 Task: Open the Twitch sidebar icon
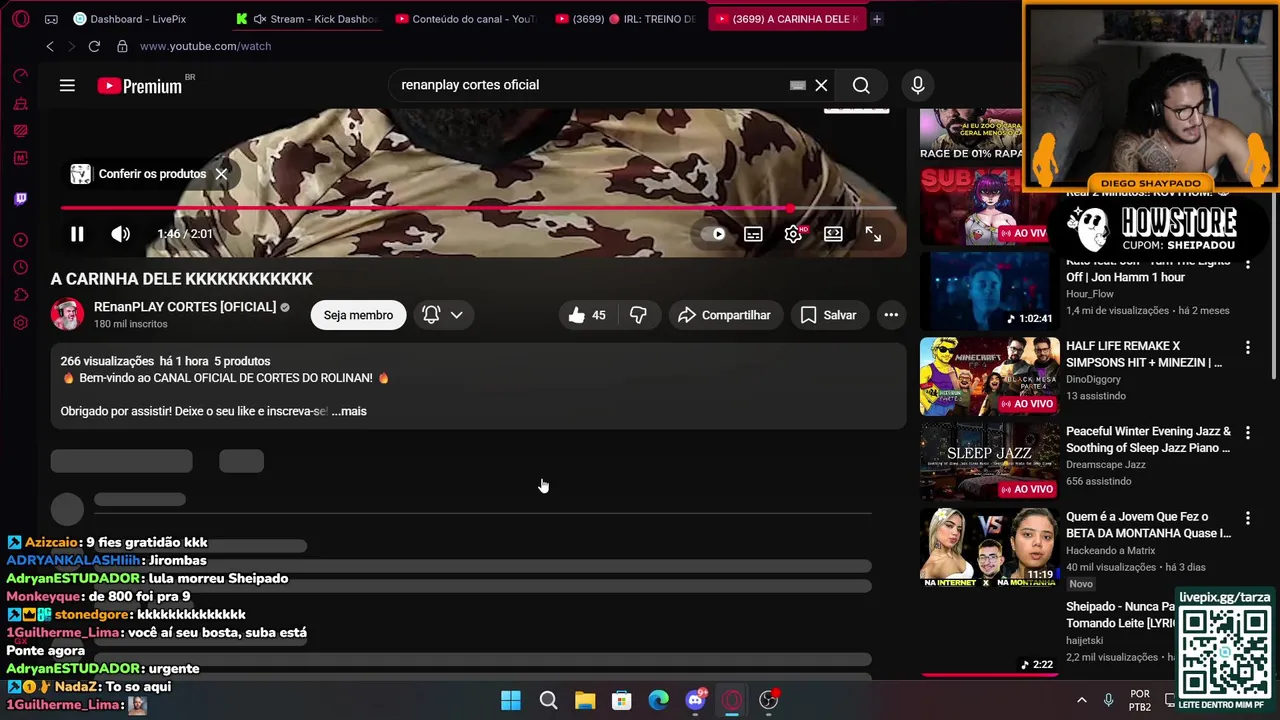(x=21, y=199)
